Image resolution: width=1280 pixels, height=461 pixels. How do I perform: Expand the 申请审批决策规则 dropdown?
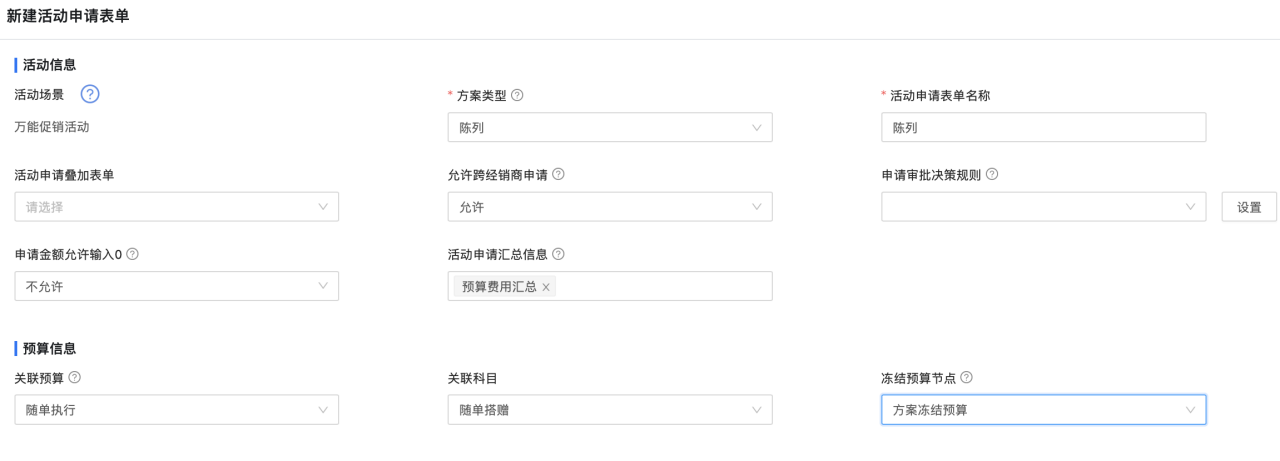pyautogui.click(x=1043, y=207)
